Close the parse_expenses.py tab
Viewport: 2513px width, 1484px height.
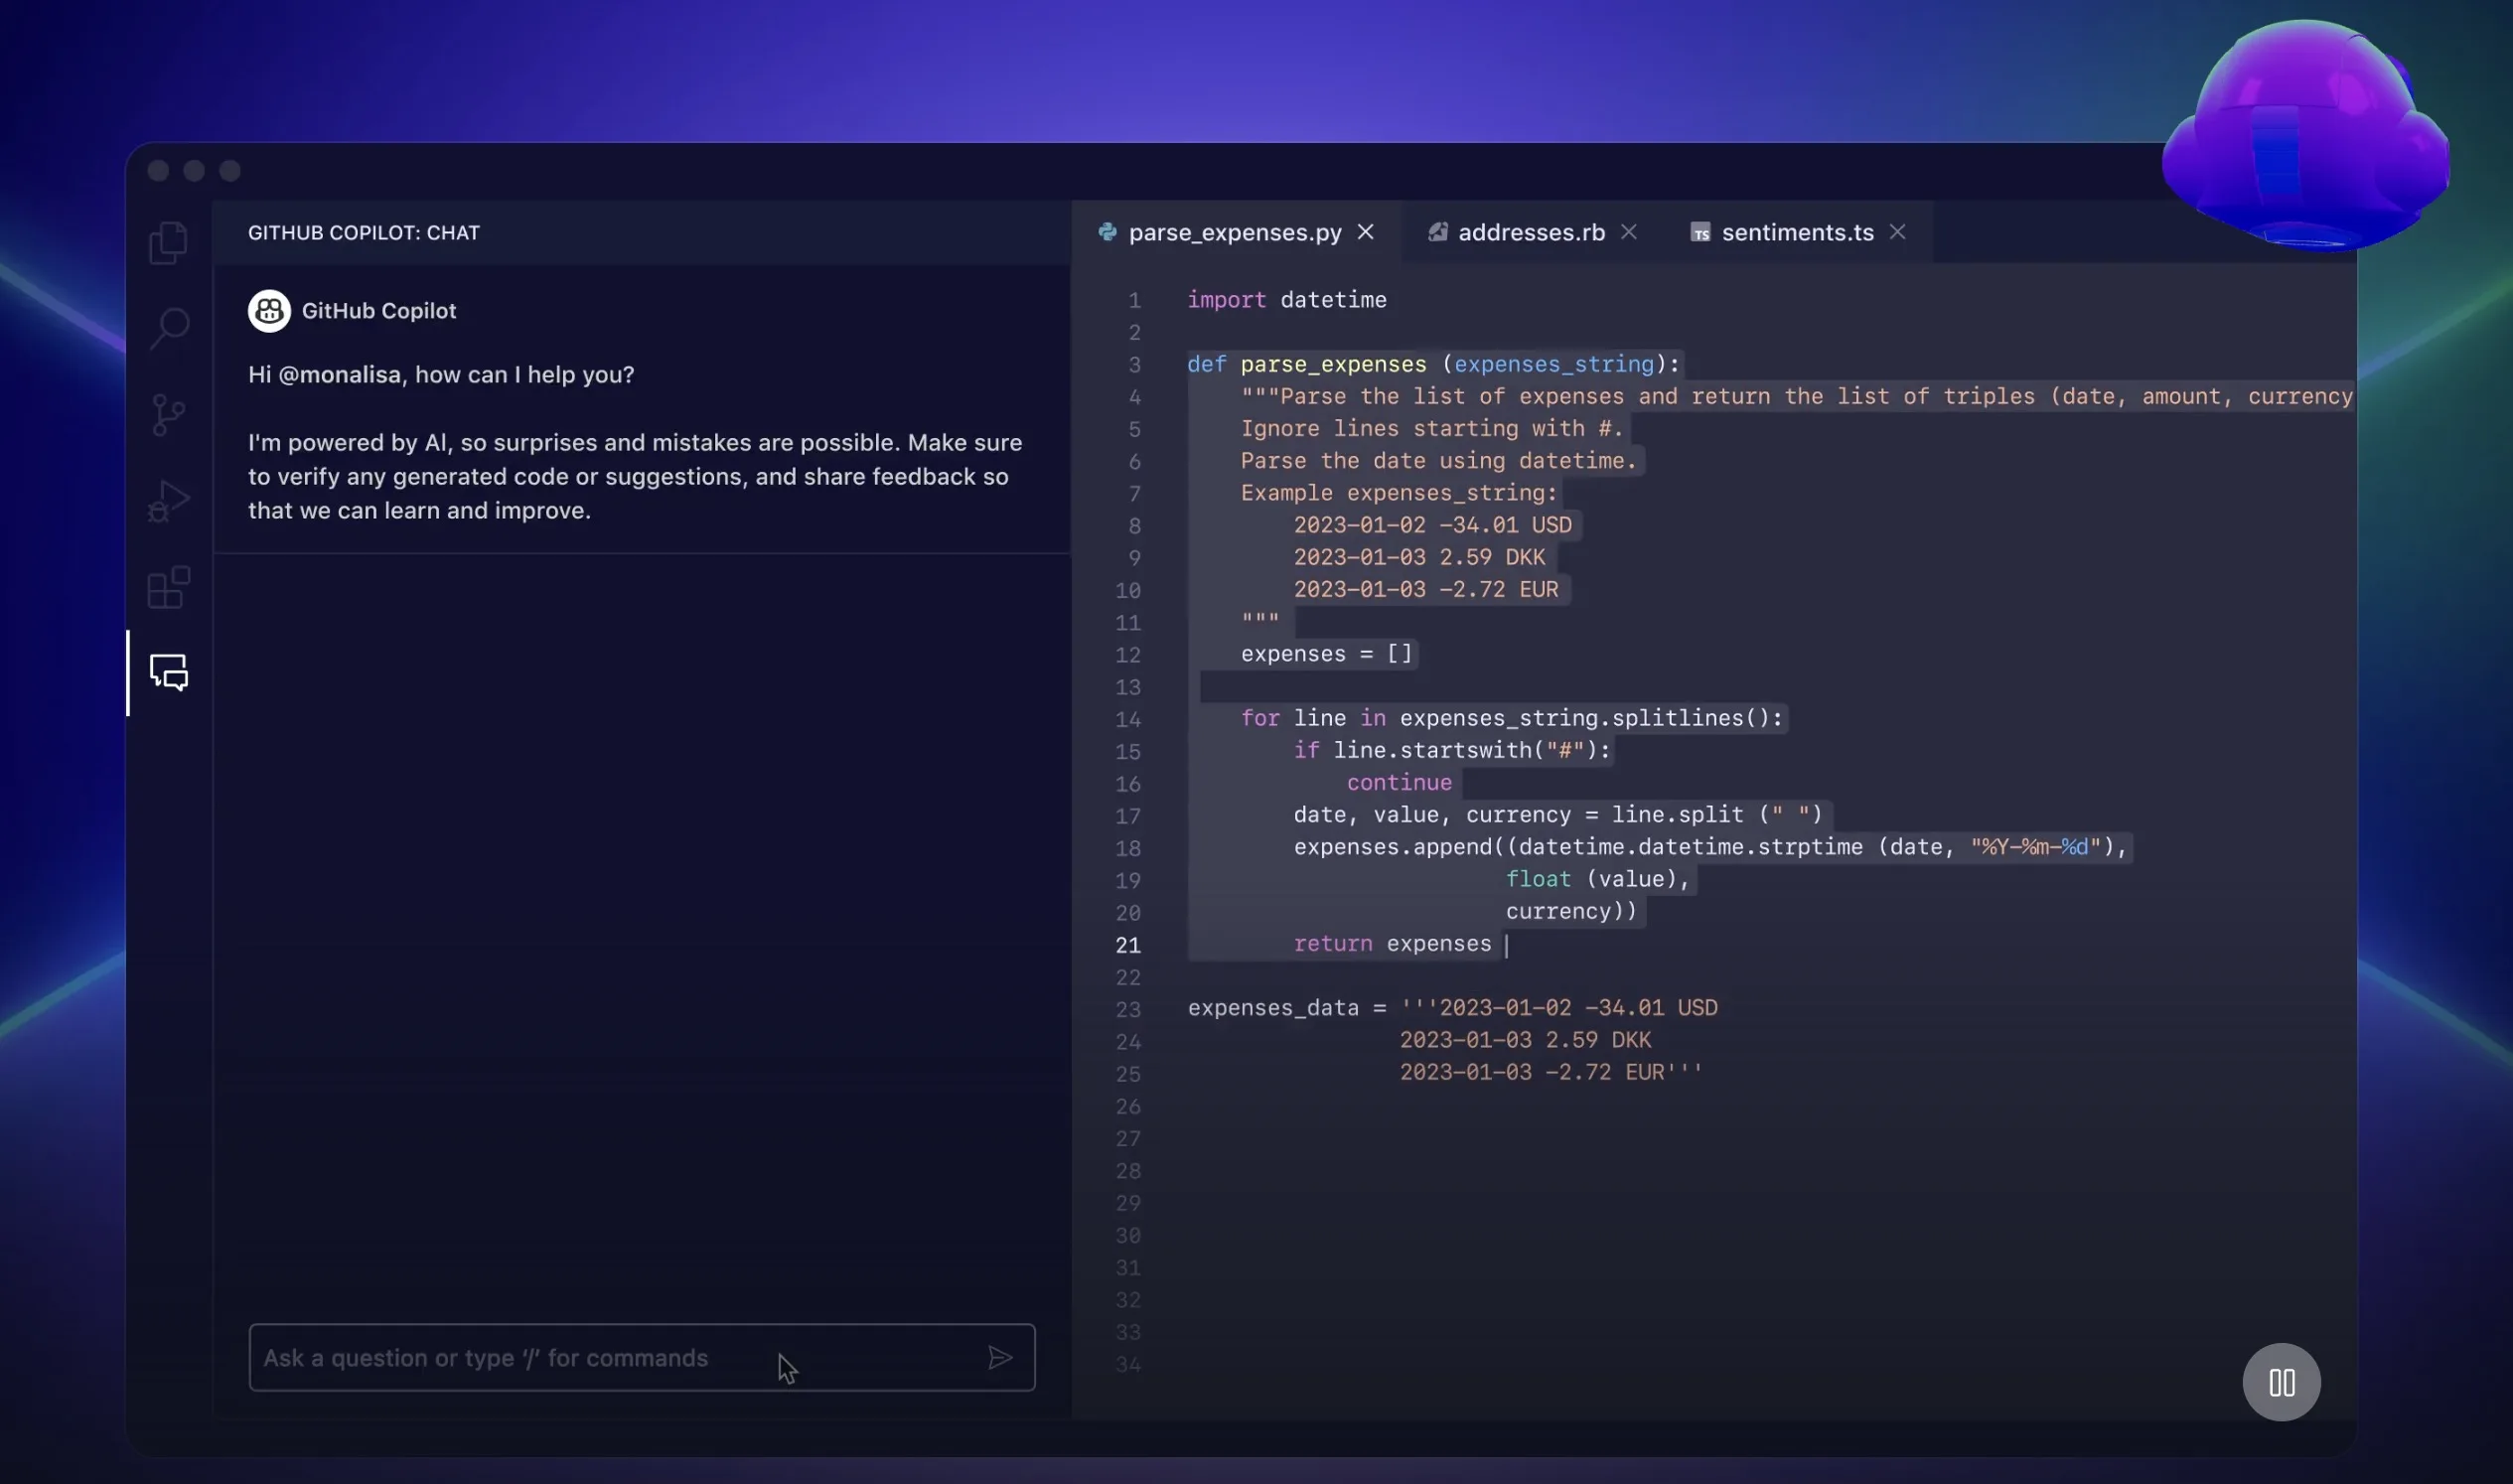pos(1365,232)
